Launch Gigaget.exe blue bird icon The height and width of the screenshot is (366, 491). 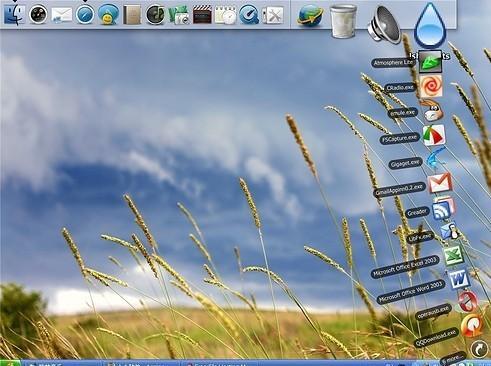coord(436,159)
